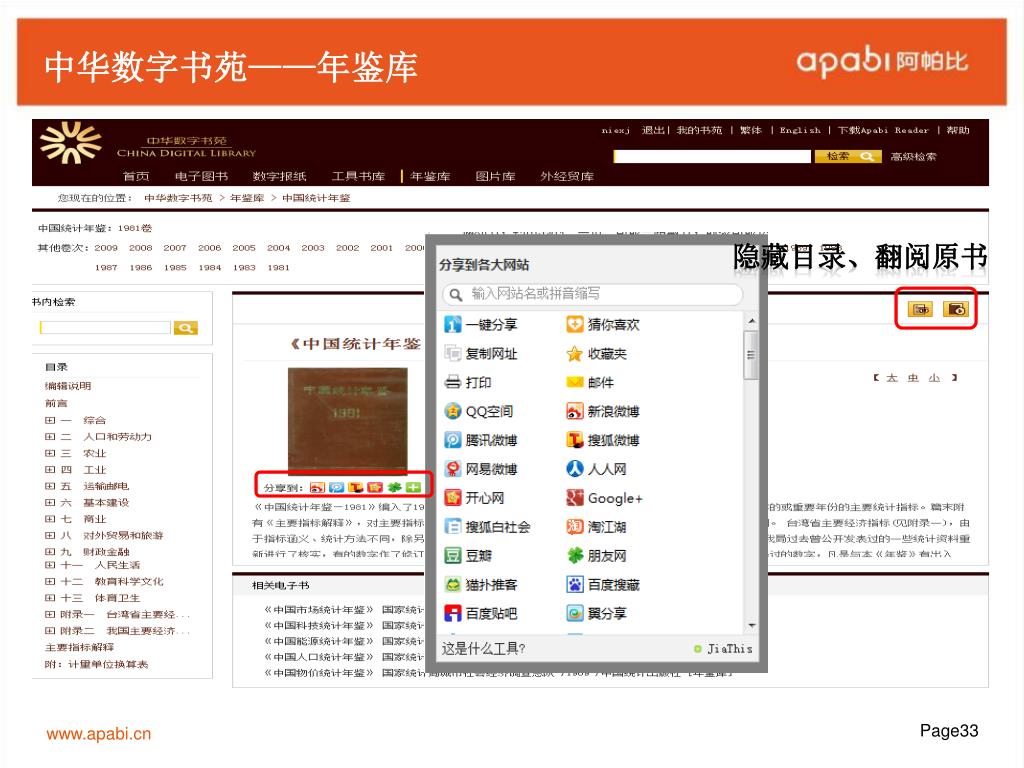Click 猜你喜欢 in share popup

coord(603,325)
